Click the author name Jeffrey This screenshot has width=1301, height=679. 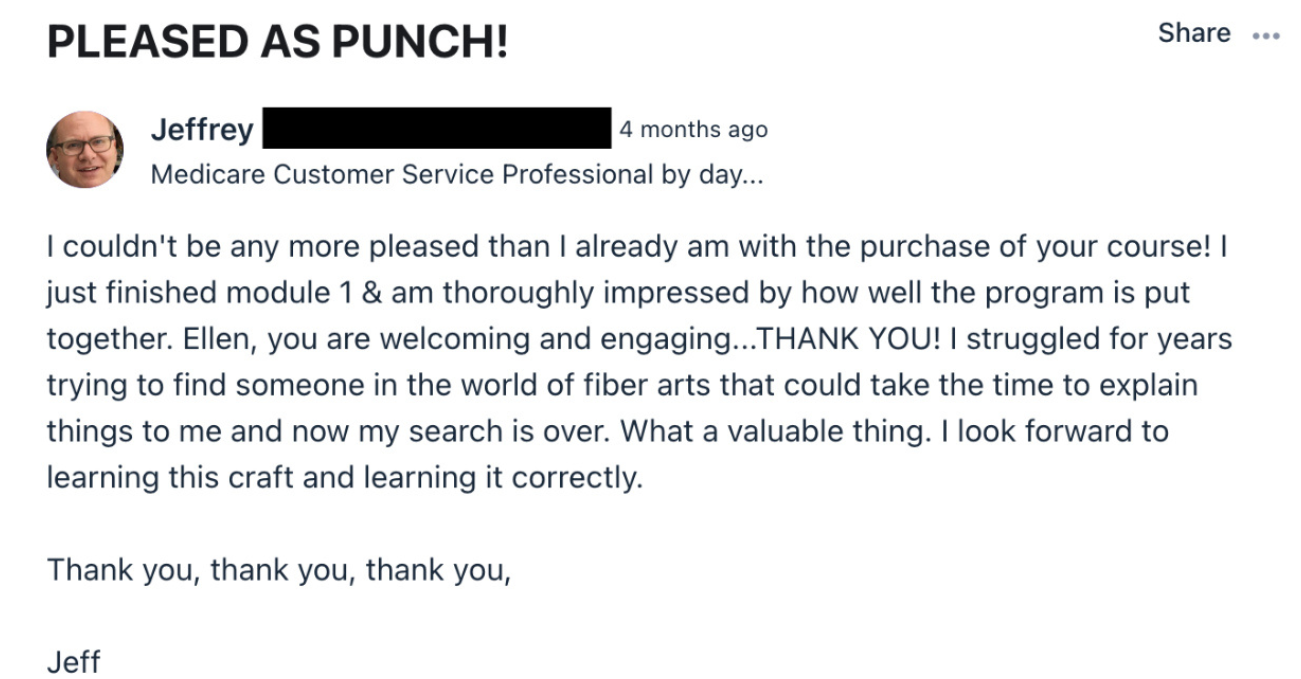click(x=202, y=130)
